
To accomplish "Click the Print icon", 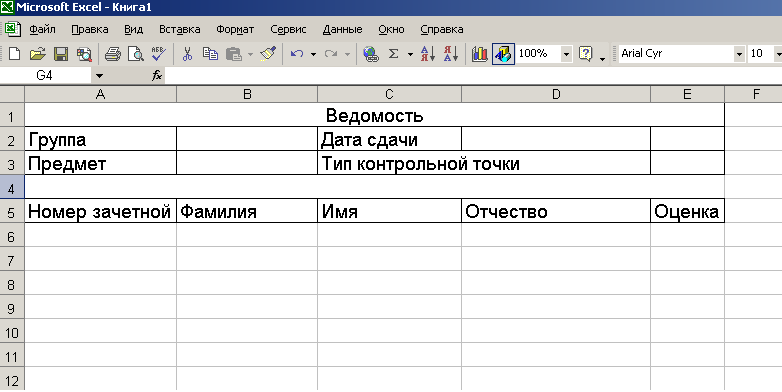I will tap(113, 53).
